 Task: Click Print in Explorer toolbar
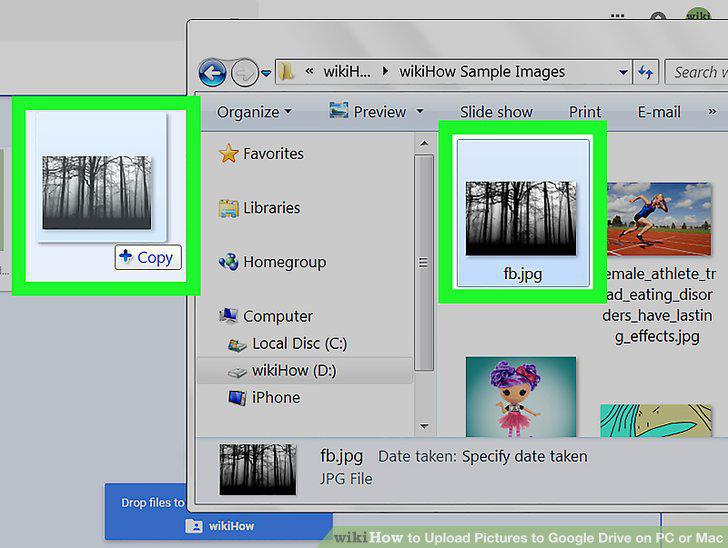(585, 112)
